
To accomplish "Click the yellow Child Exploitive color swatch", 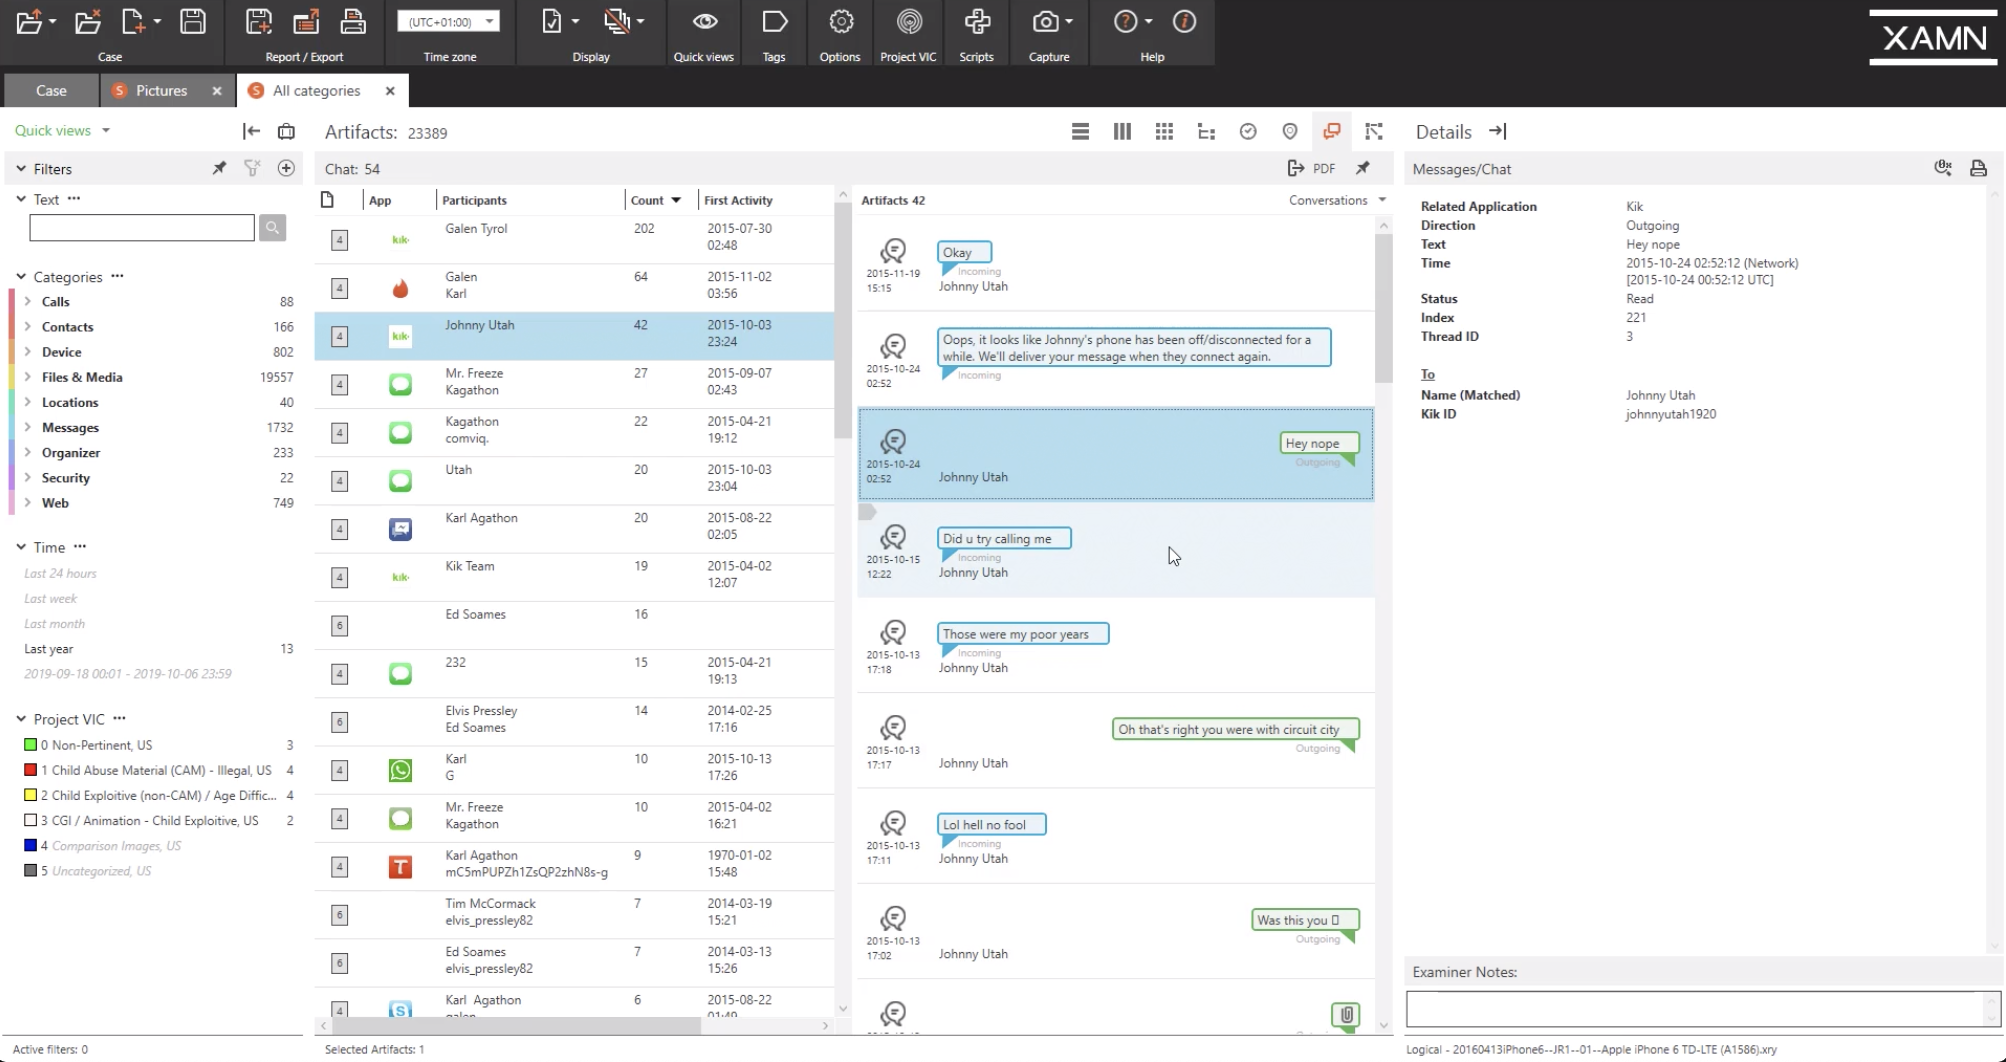I will 30,795.
